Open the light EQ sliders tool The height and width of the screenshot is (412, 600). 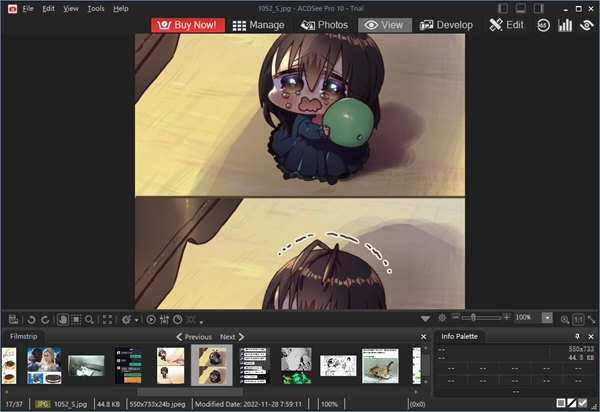click(165, 319)
